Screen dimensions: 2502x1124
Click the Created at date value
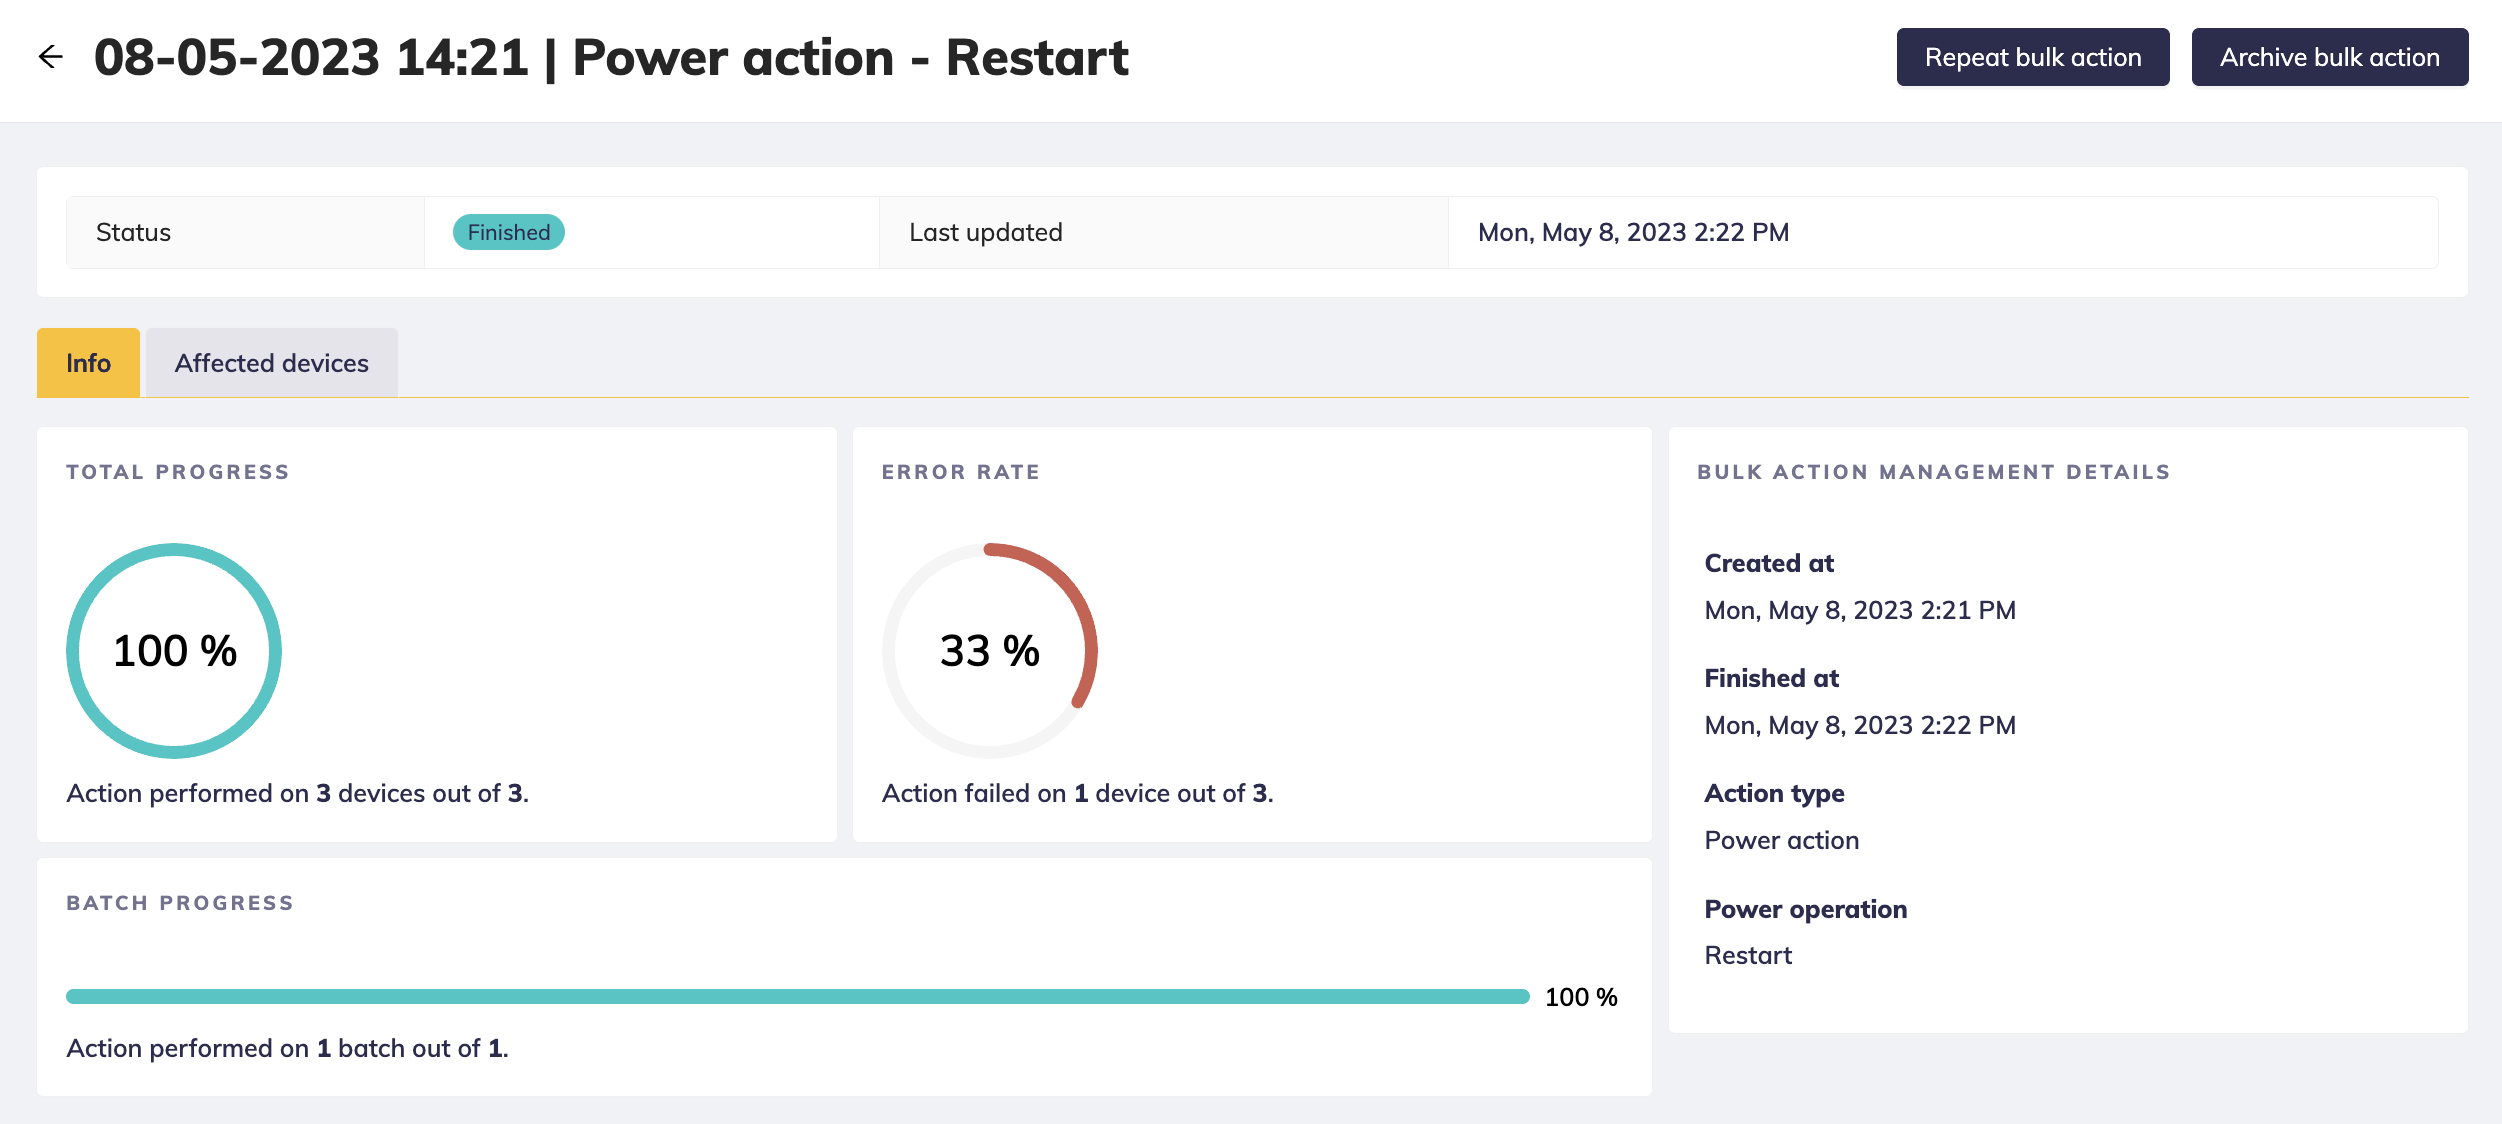click(1859, 610)
